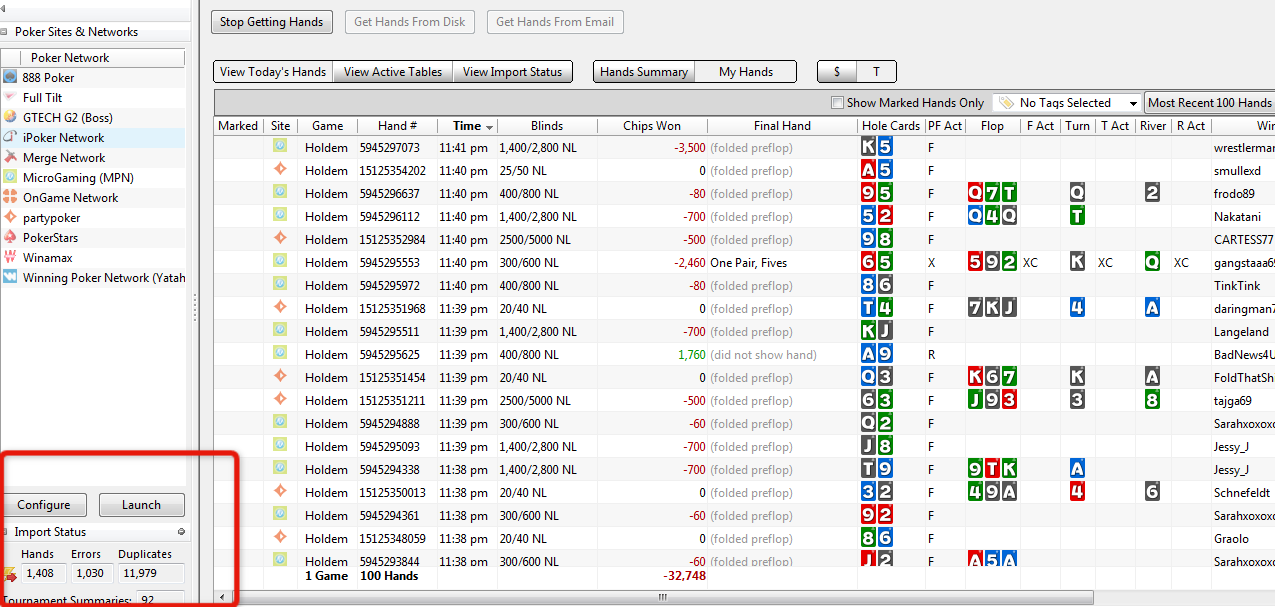Select the GTECH G2 (Boss) network icon
Screen dimensions: 1275x607
(x=10, y=117)
